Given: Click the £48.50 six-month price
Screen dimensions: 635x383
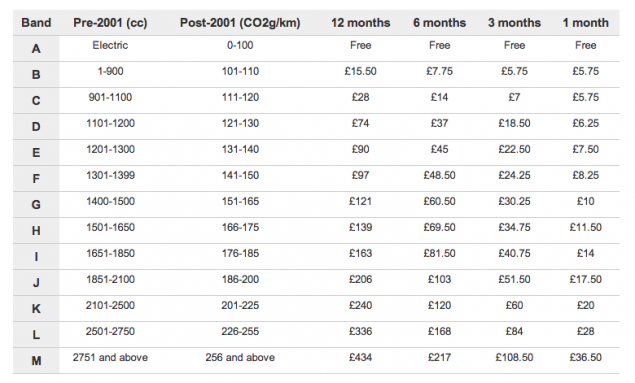Looking at the screenshot, I should coord(439,175).
